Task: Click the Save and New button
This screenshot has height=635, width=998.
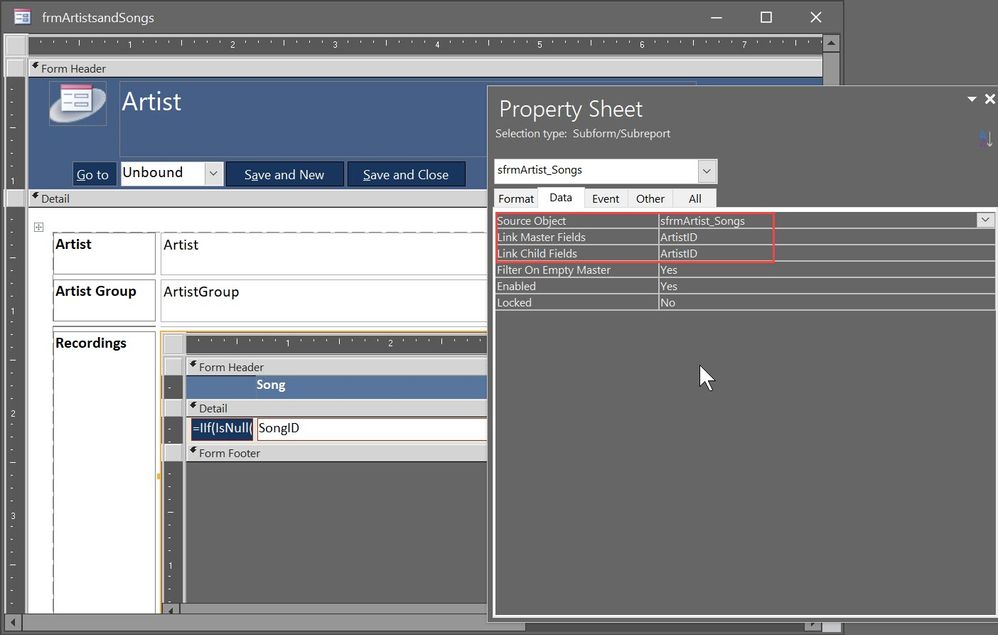Action: click(285, 174)
